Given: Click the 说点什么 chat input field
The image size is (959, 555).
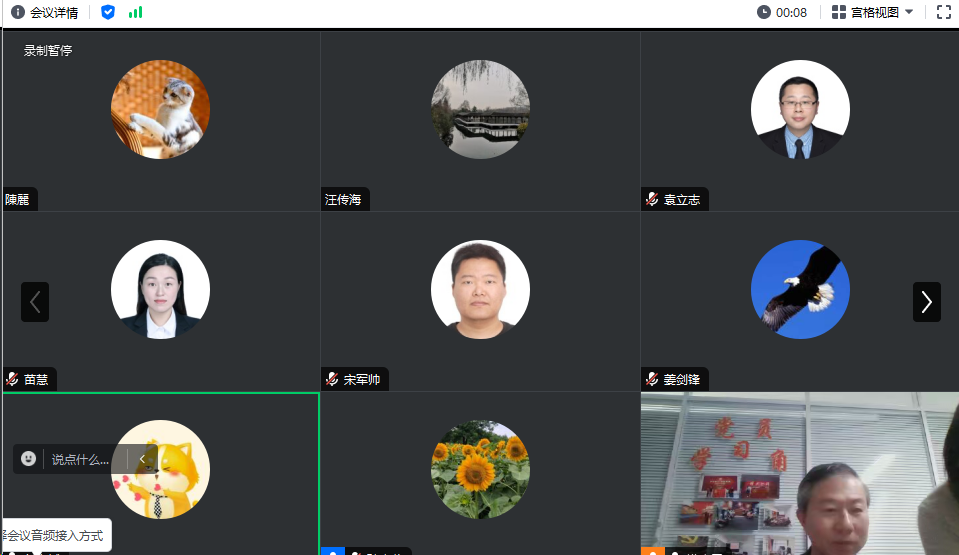Looking at the screenshot, I should point(81,460).
